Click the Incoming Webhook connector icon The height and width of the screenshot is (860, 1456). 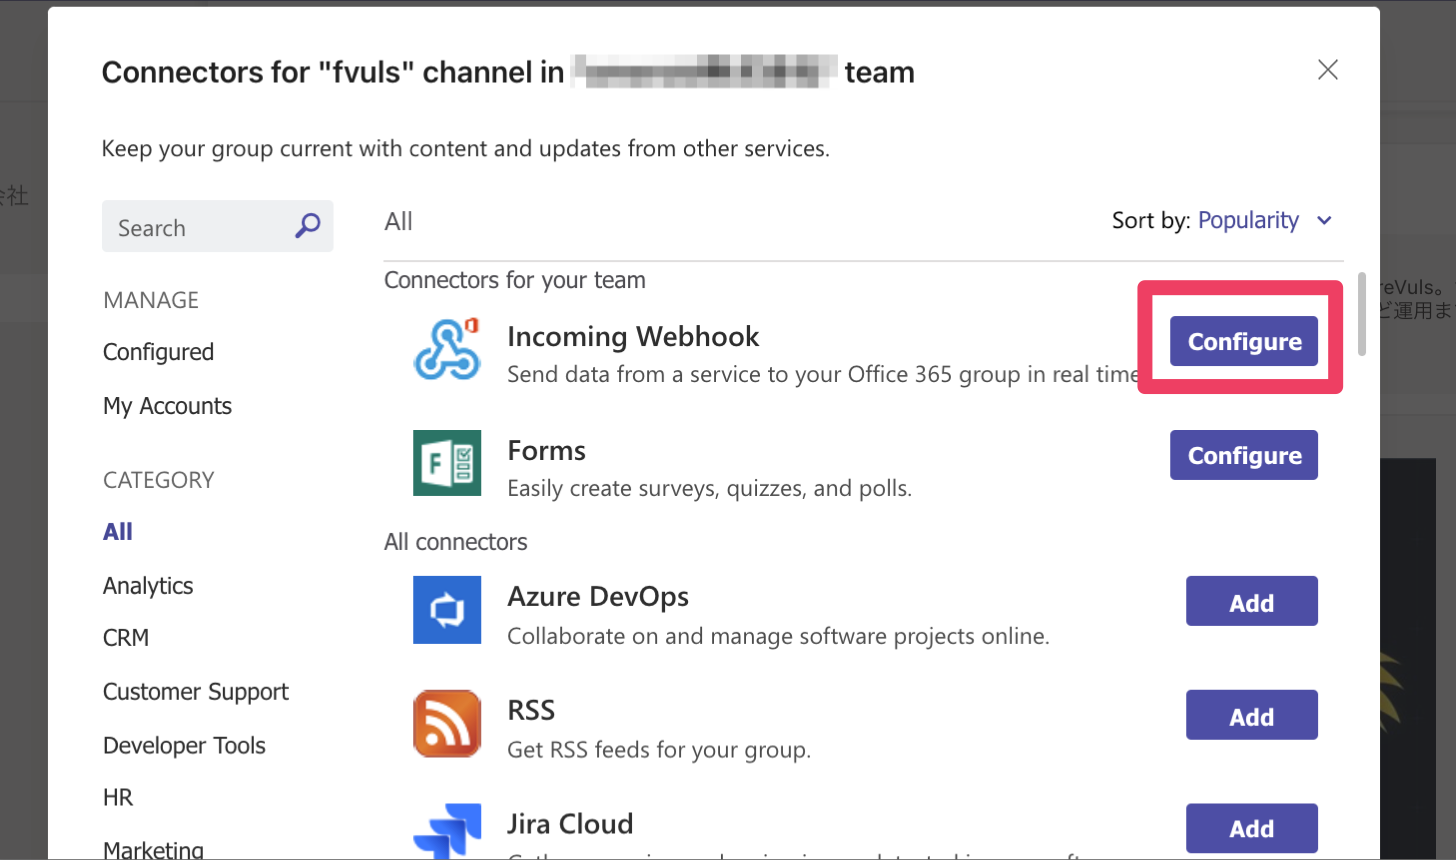click(447, 349)
